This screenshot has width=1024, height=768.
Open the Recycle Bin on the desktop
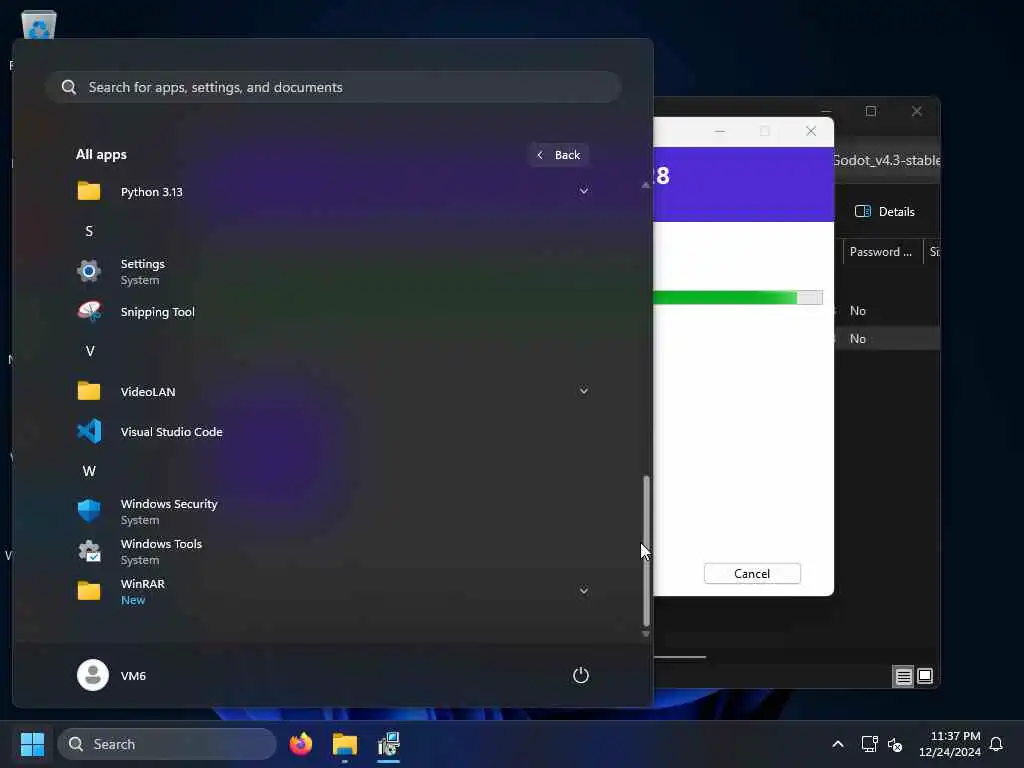click(39, 25)
